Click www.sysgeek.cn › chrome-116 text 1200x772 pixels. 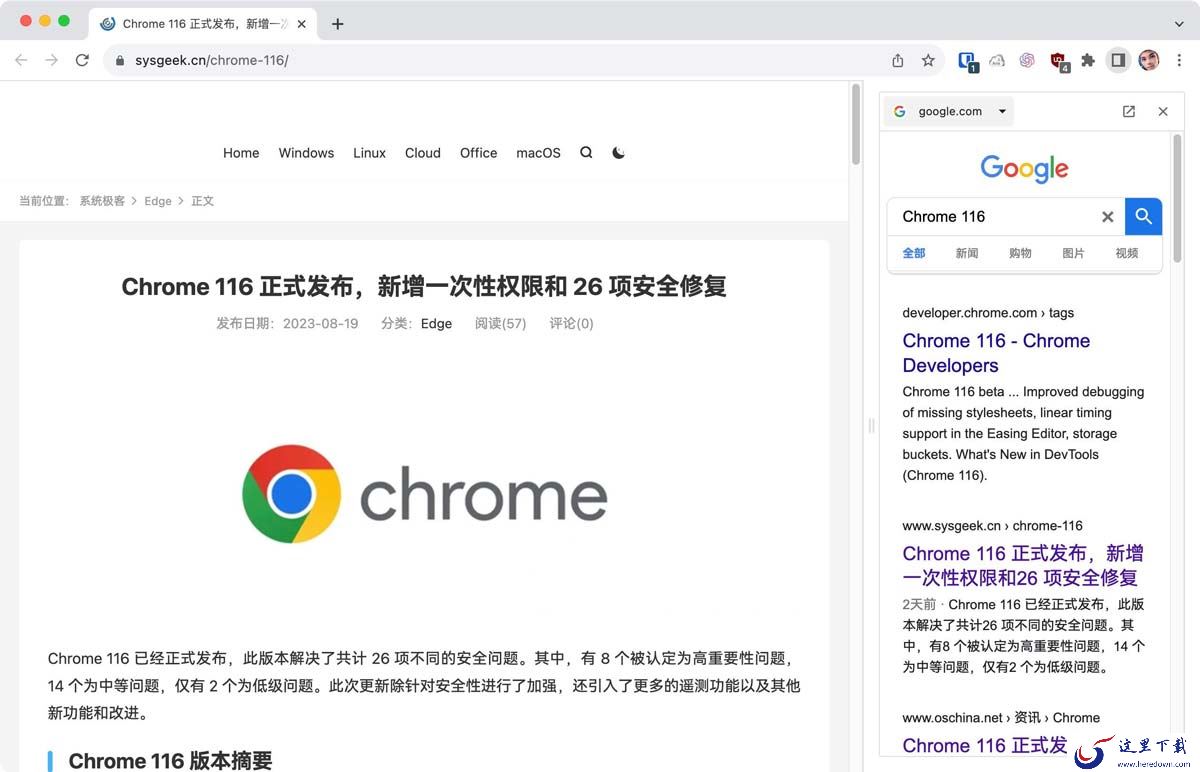pyautogui.click(x=992, y=525)
